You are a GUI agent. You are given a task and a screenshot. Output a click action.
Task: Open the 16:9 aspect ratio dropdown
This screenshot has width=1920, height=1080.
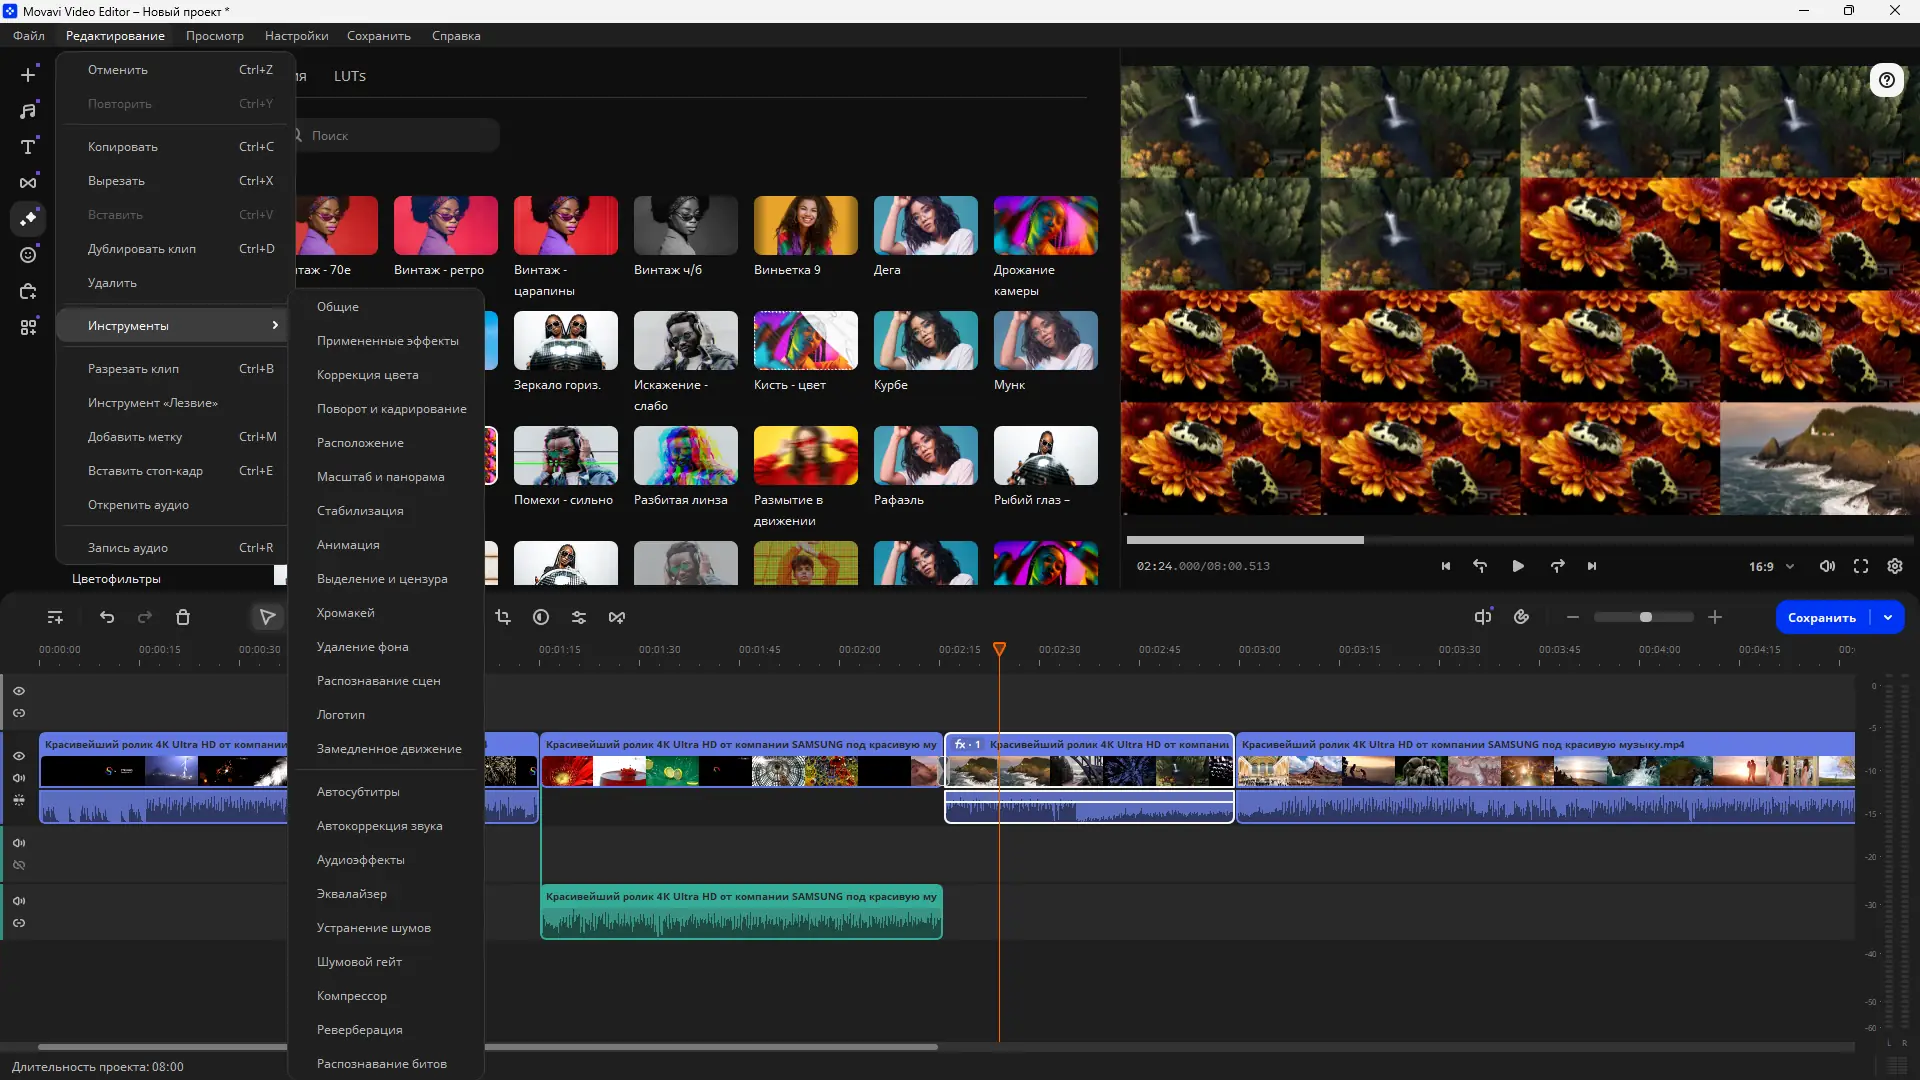1771,566
